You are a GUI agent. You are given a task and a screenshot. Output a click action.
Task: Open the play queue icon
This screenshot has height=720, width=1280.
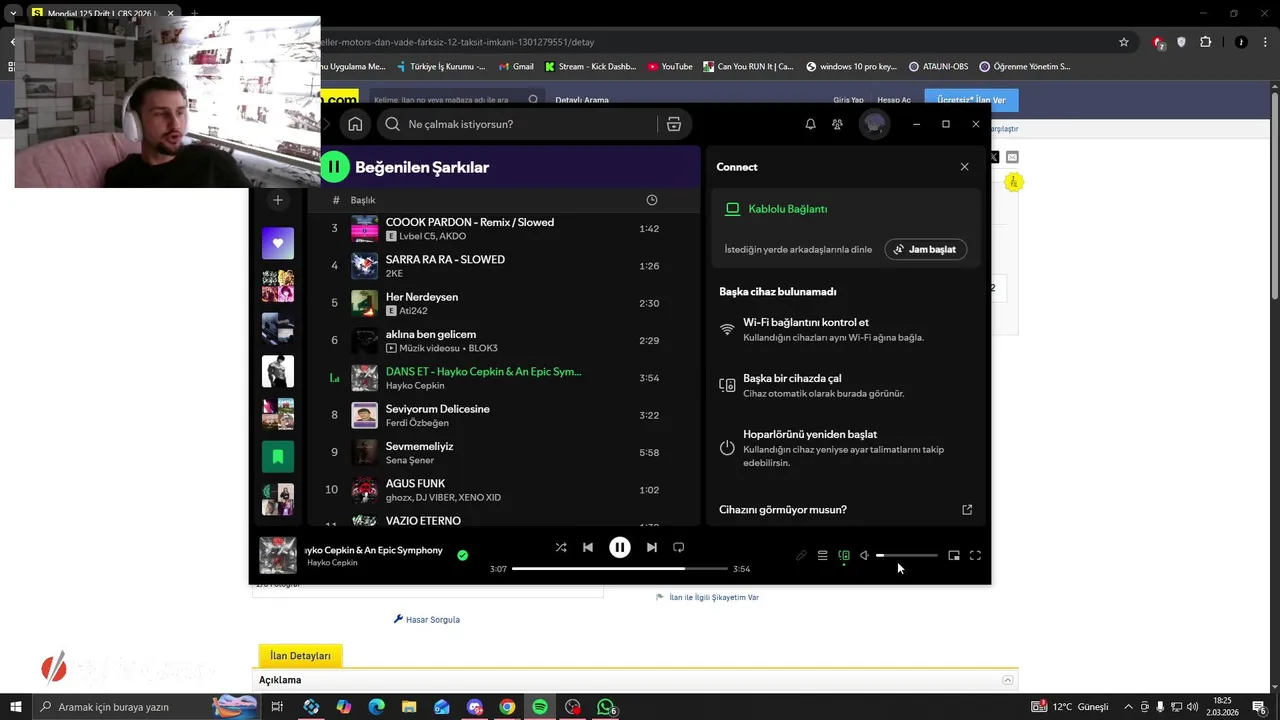pyautogui.click(x=822, y=555)
